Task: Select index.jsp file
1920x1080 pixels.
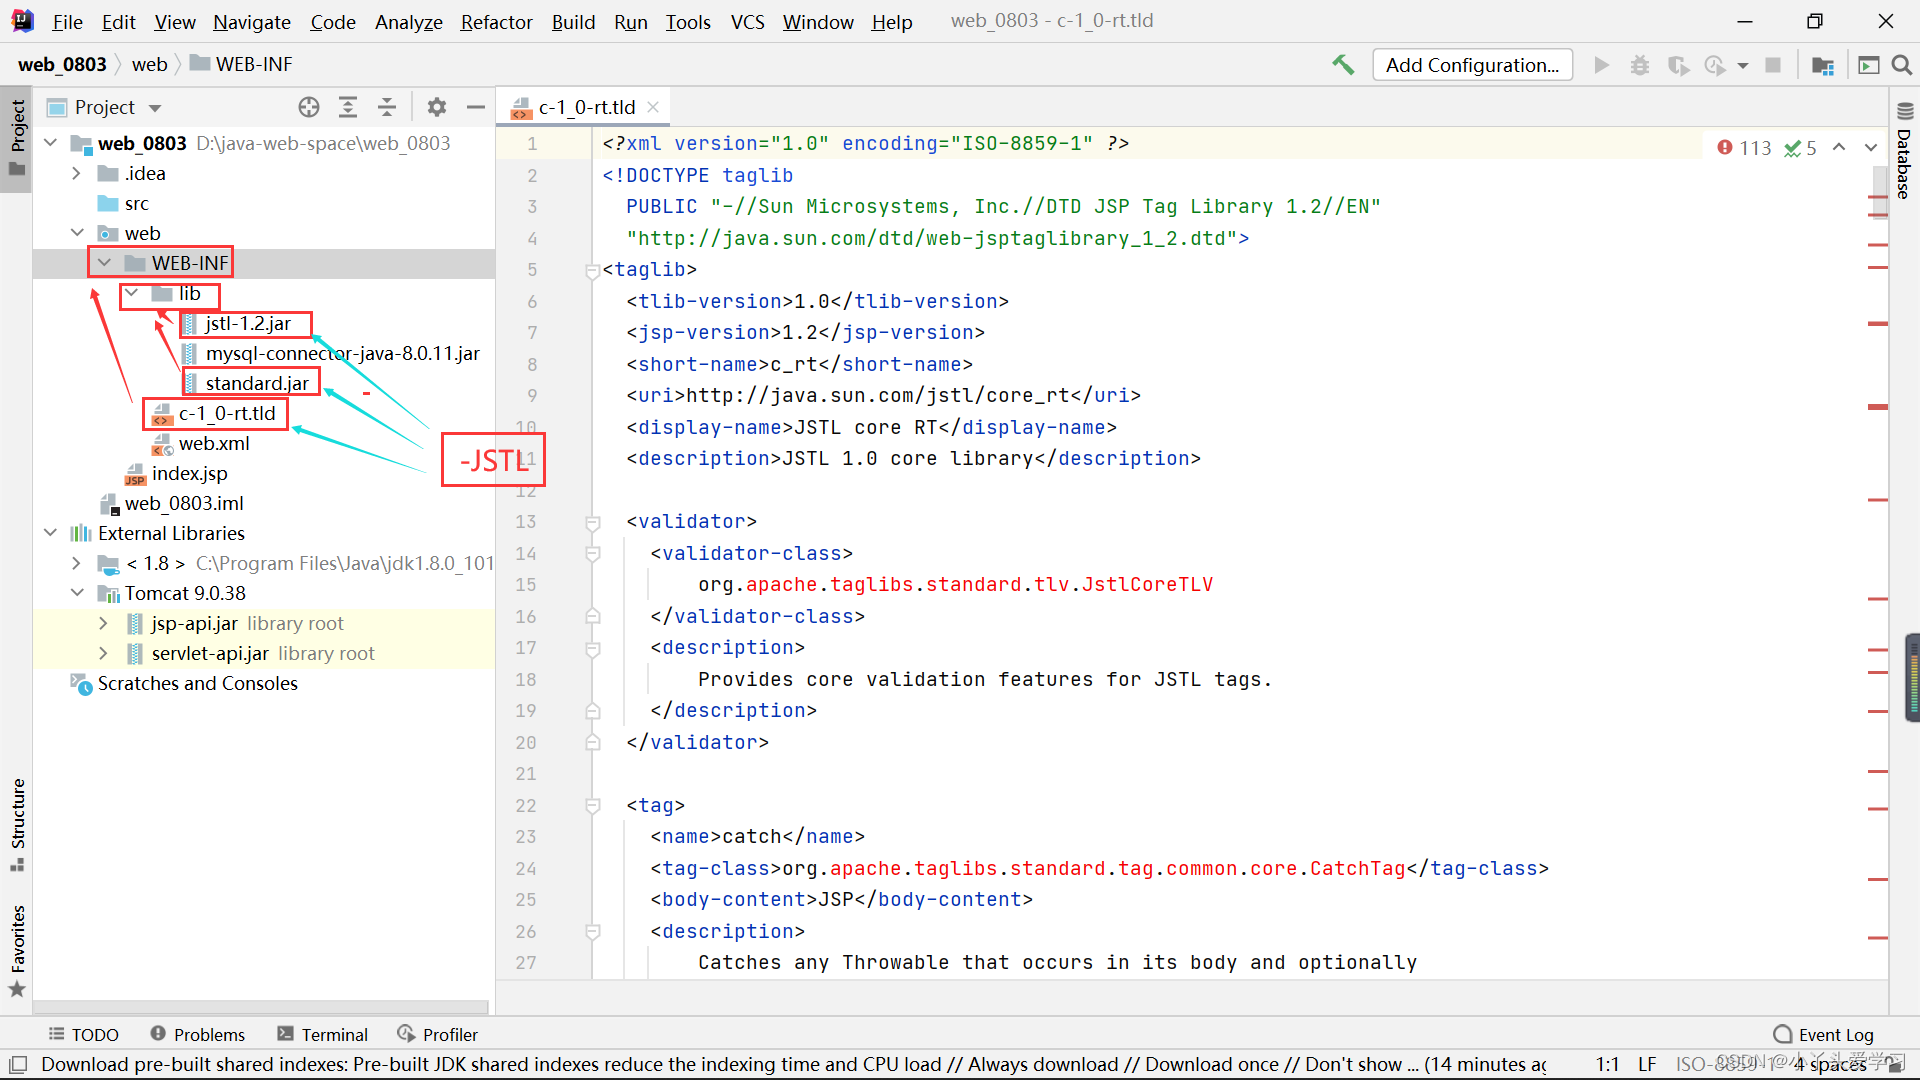Action: [x=189, y=473]
